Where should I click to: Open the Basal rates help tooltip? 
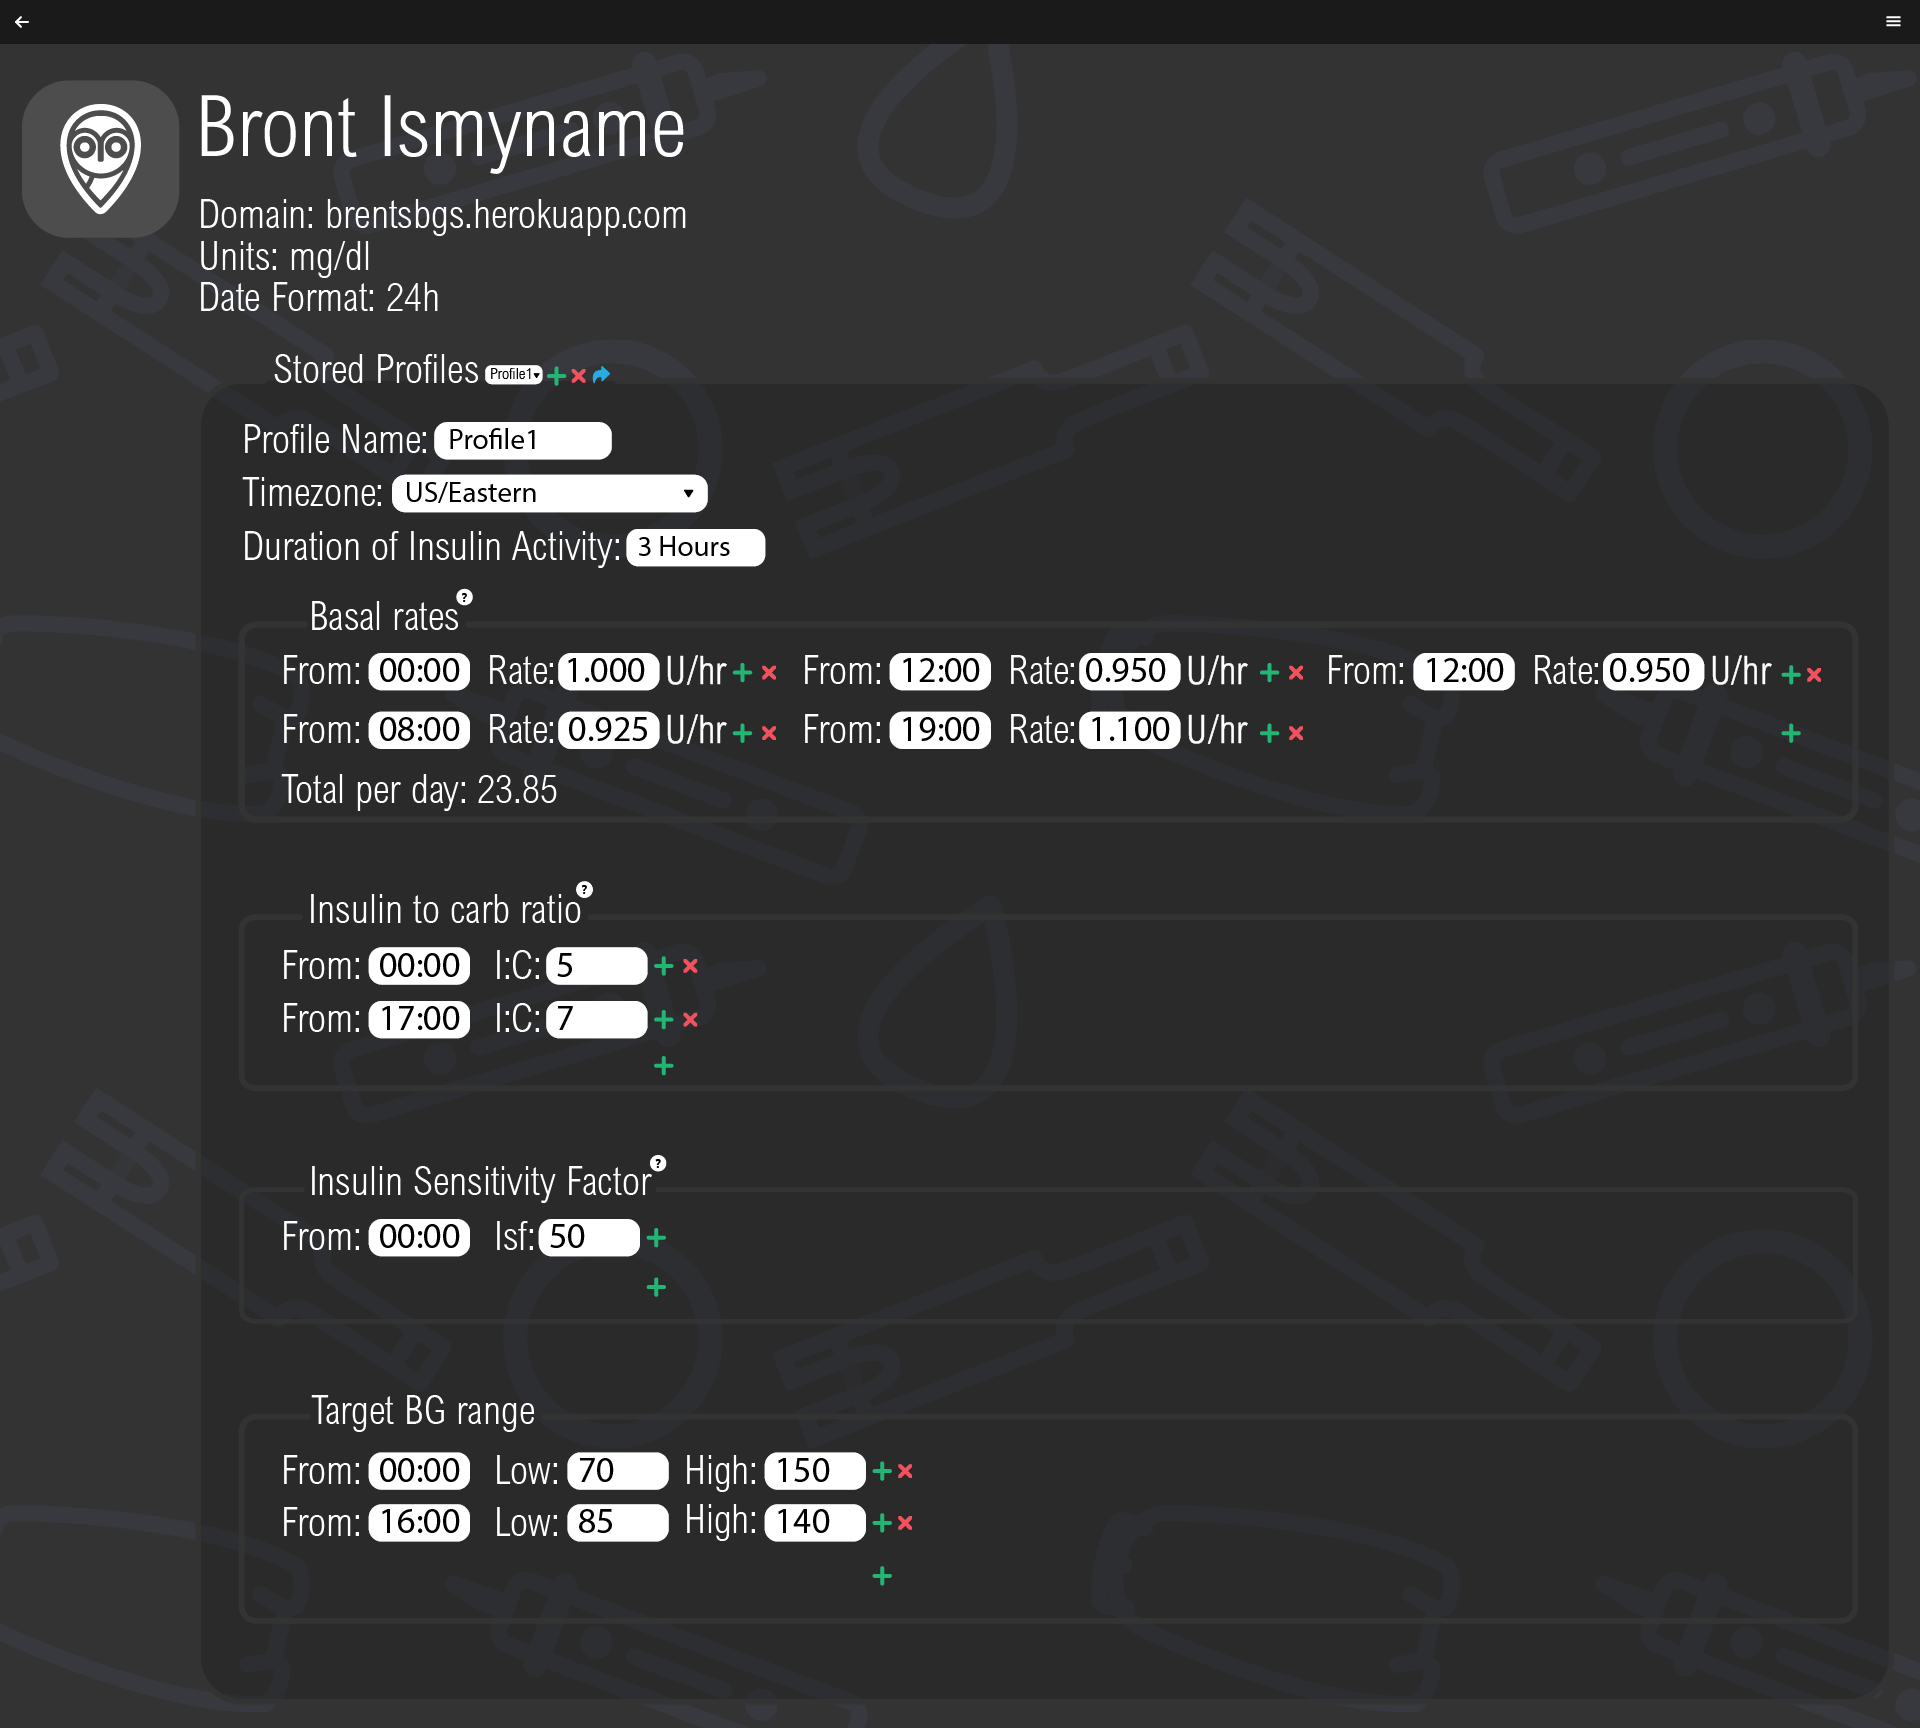pyautogui.click(x=466, y=598)
